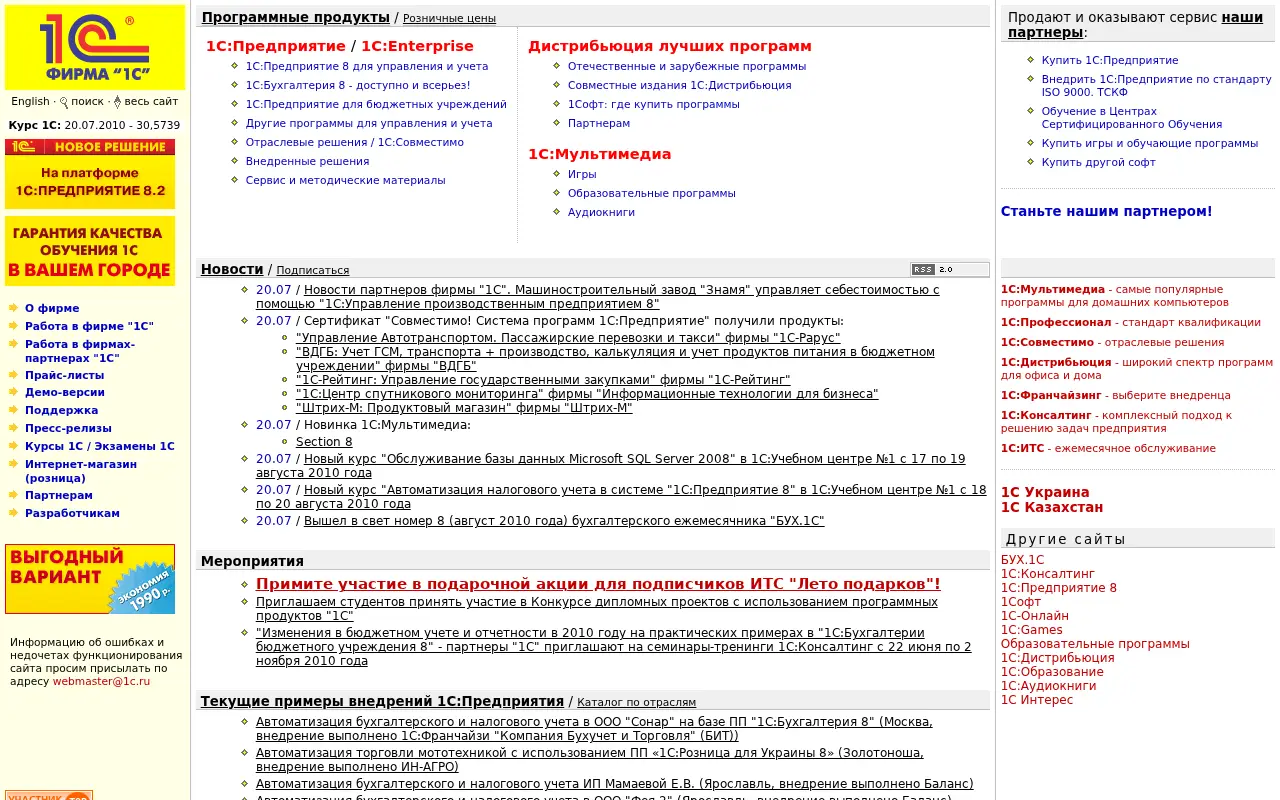Go to Курсы 1С / Экзамены 1С
Viewport: 1280px width, 800px height.
click(100, 446)
